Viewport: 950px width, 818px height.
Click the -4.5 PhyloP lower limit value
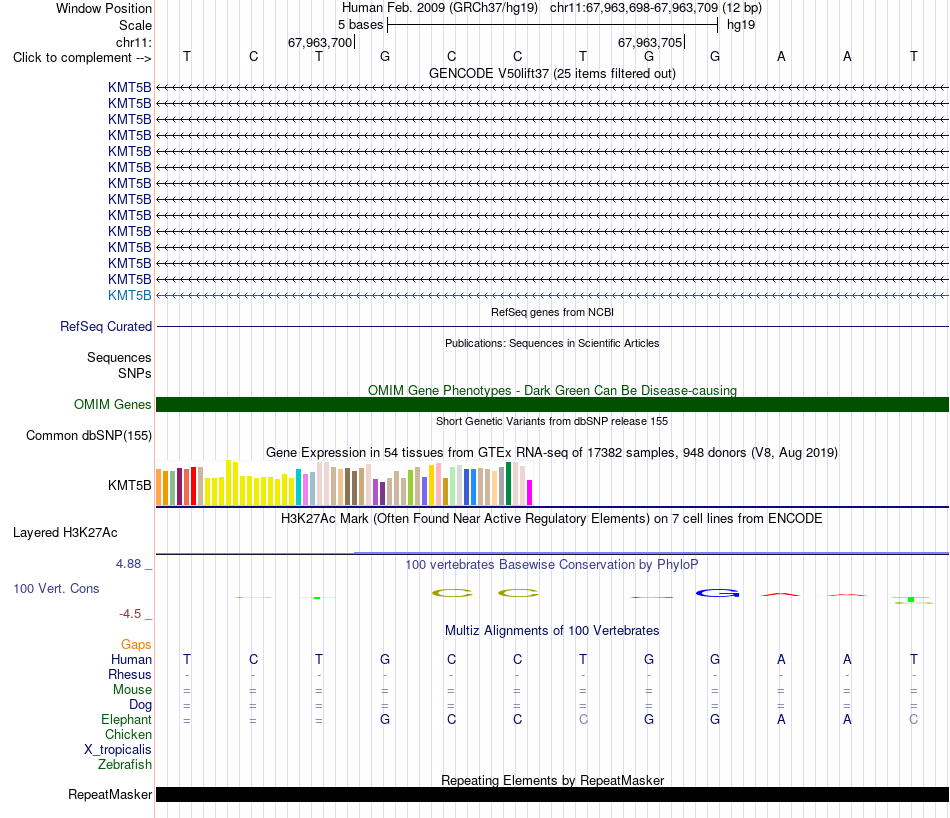point(130,614)
